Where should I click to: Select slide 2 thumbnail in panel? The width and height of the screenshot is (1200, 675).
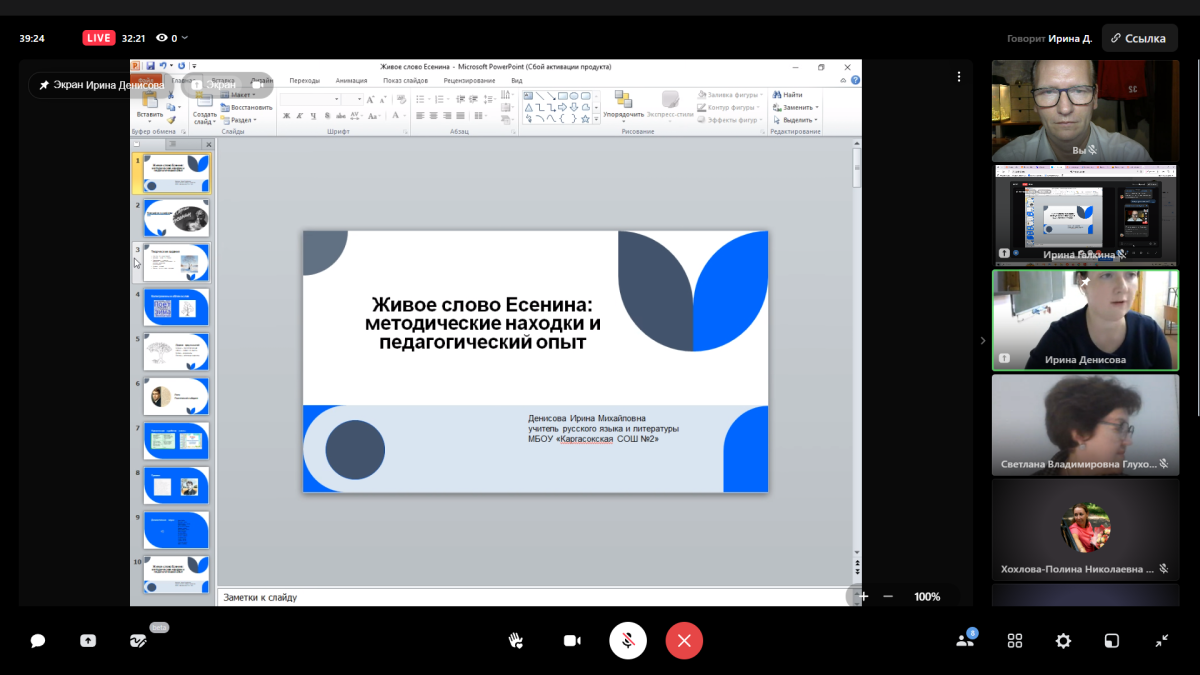tap(176, 218)
